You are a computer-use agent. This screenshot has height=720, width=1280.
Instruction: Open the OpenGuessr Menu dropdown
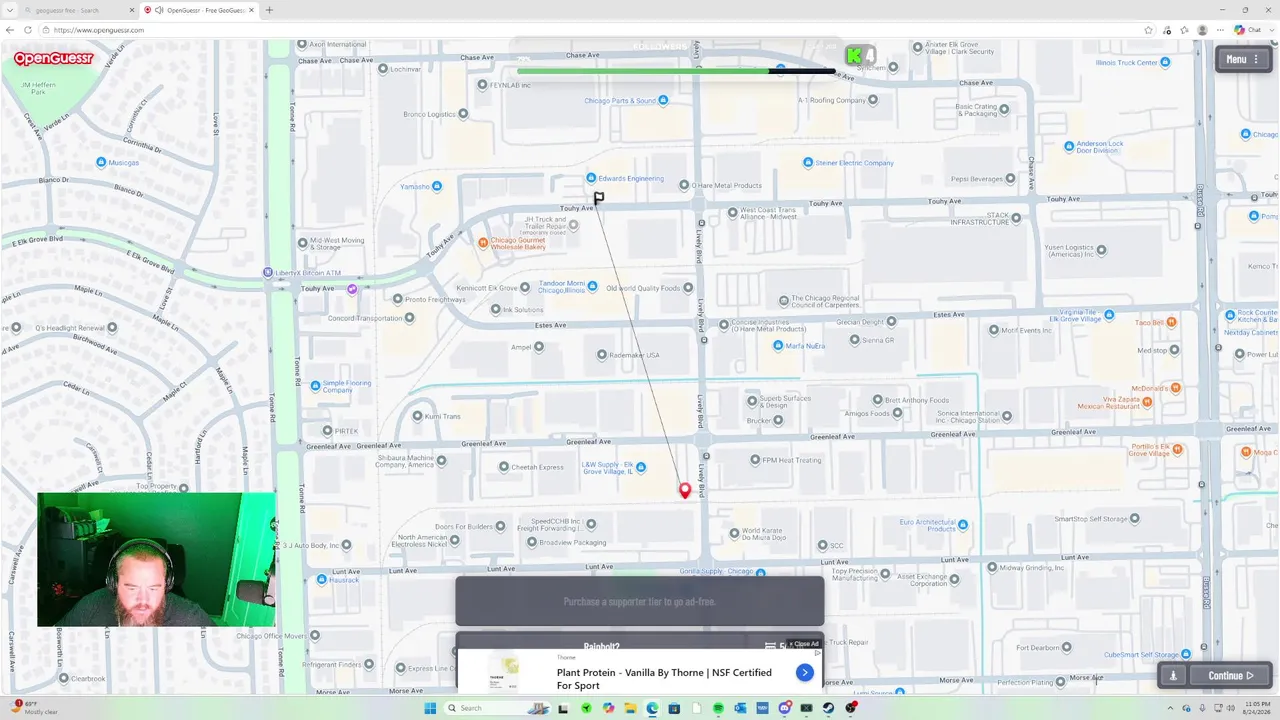coord(1242,59)
